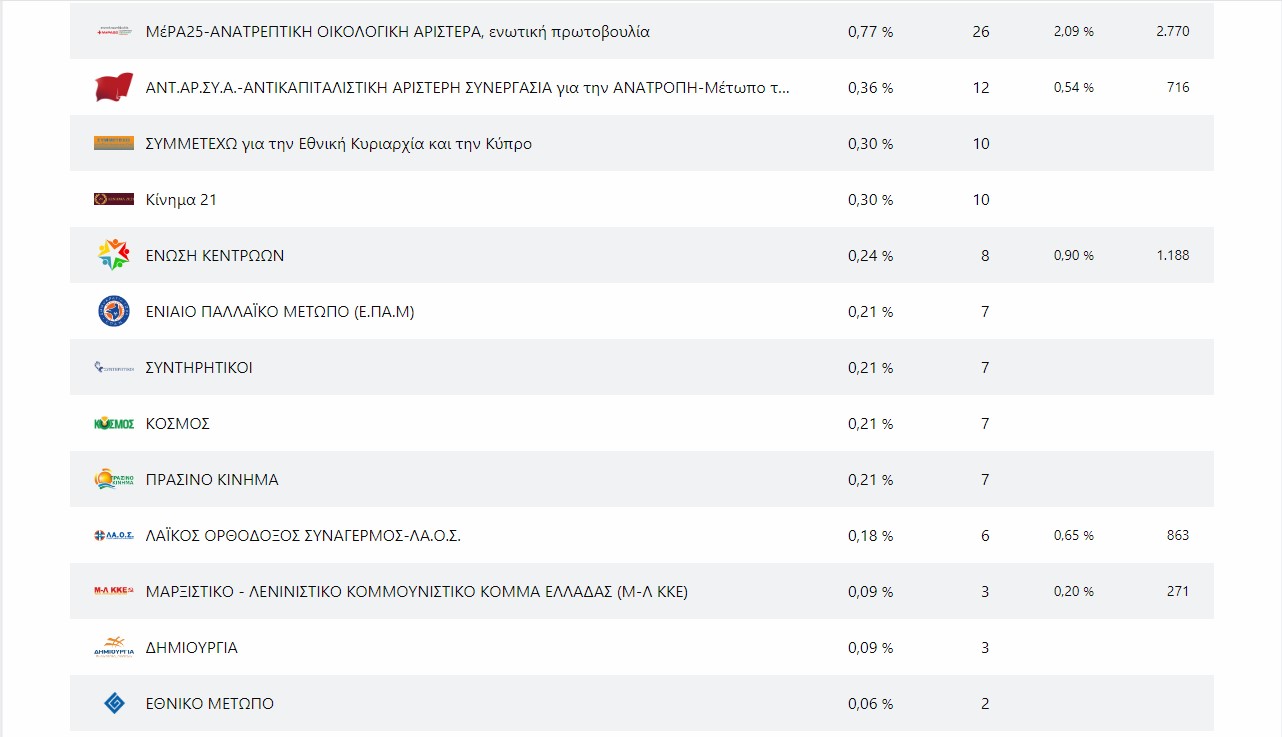Click the Μ-Λ ΚΚΕ red logo
This screenshot has height=737, width=1282.
114,591
